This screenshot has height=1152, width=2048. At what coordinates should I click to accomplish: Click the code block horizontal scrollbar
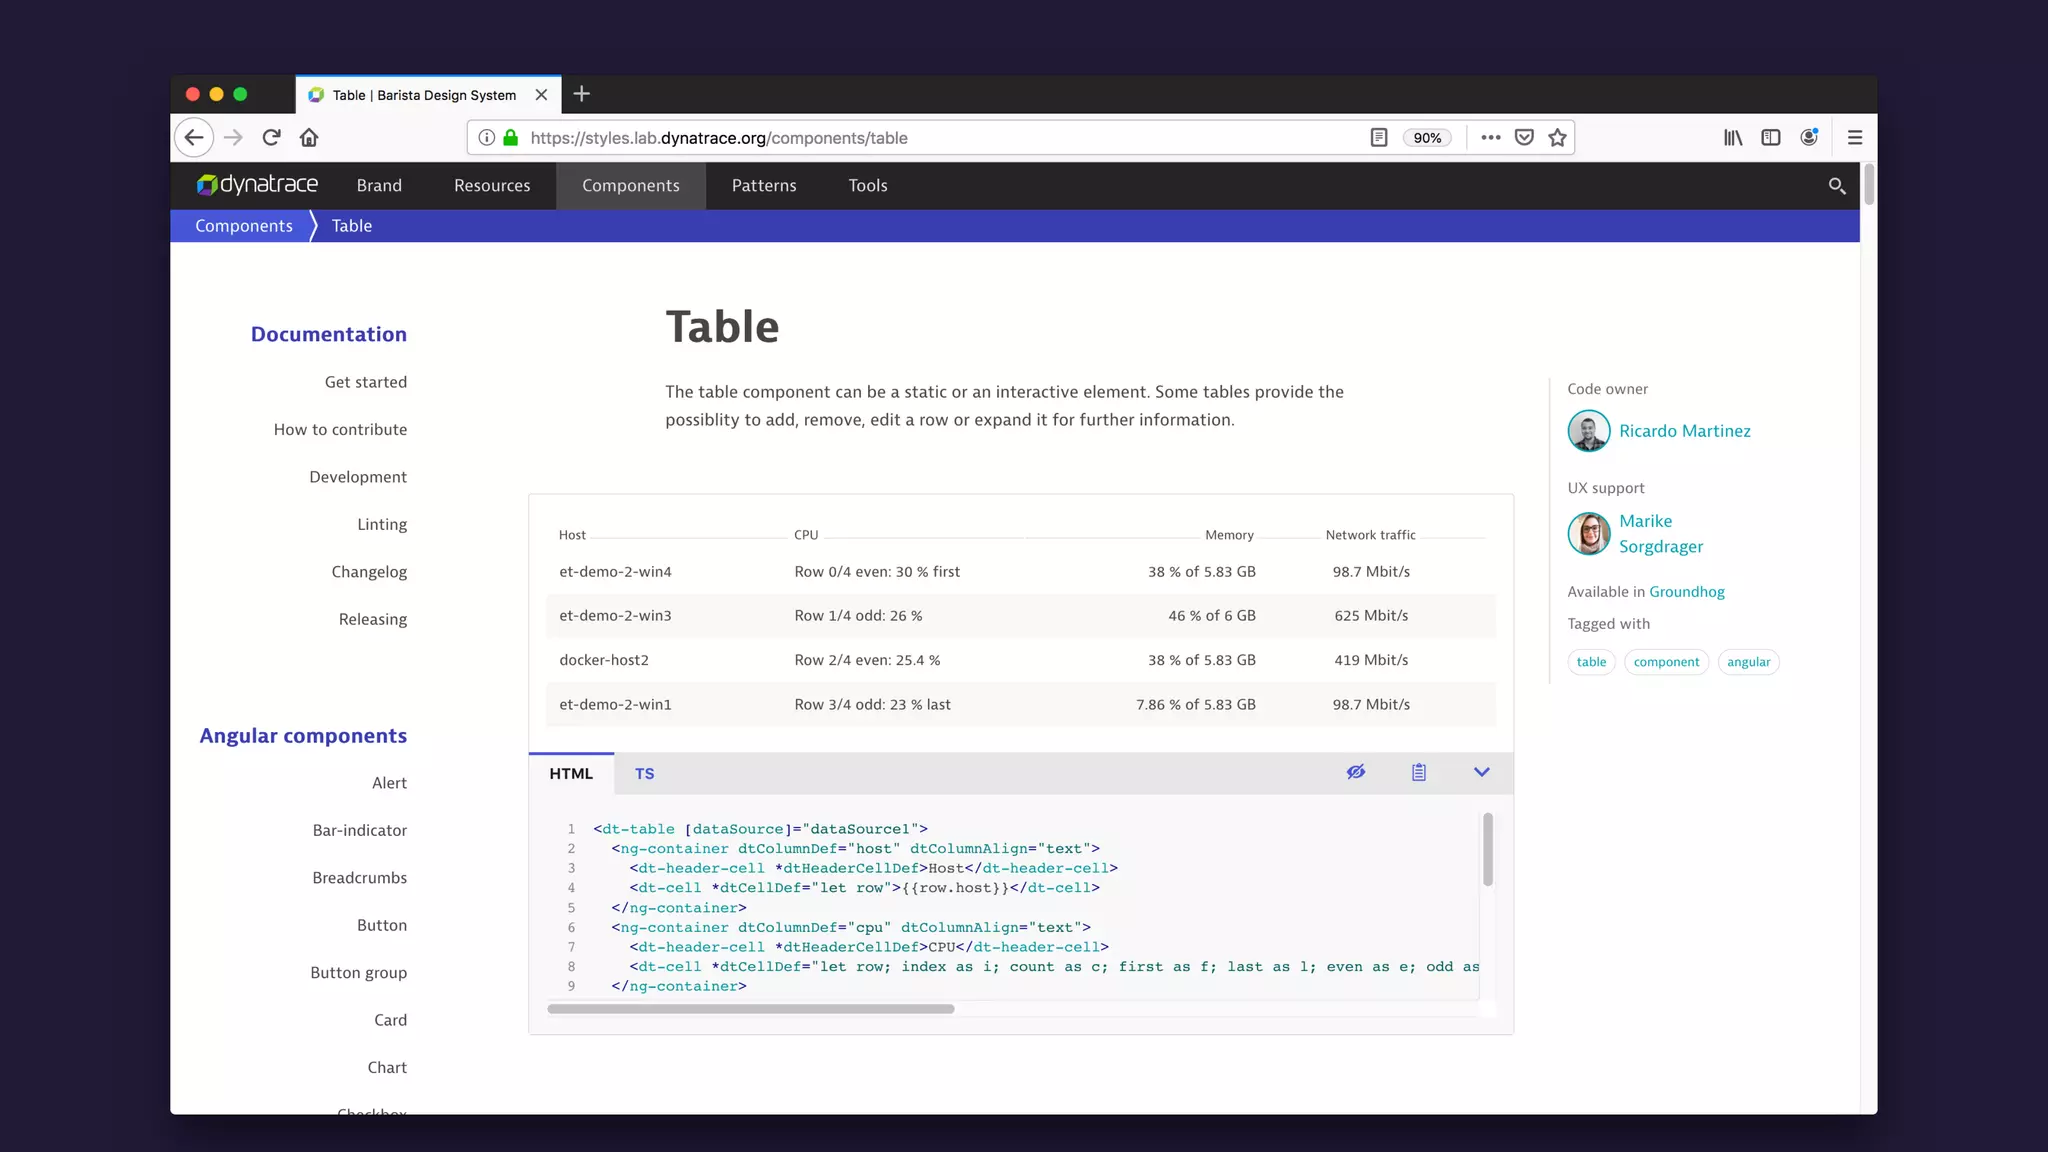point(751,1009)
